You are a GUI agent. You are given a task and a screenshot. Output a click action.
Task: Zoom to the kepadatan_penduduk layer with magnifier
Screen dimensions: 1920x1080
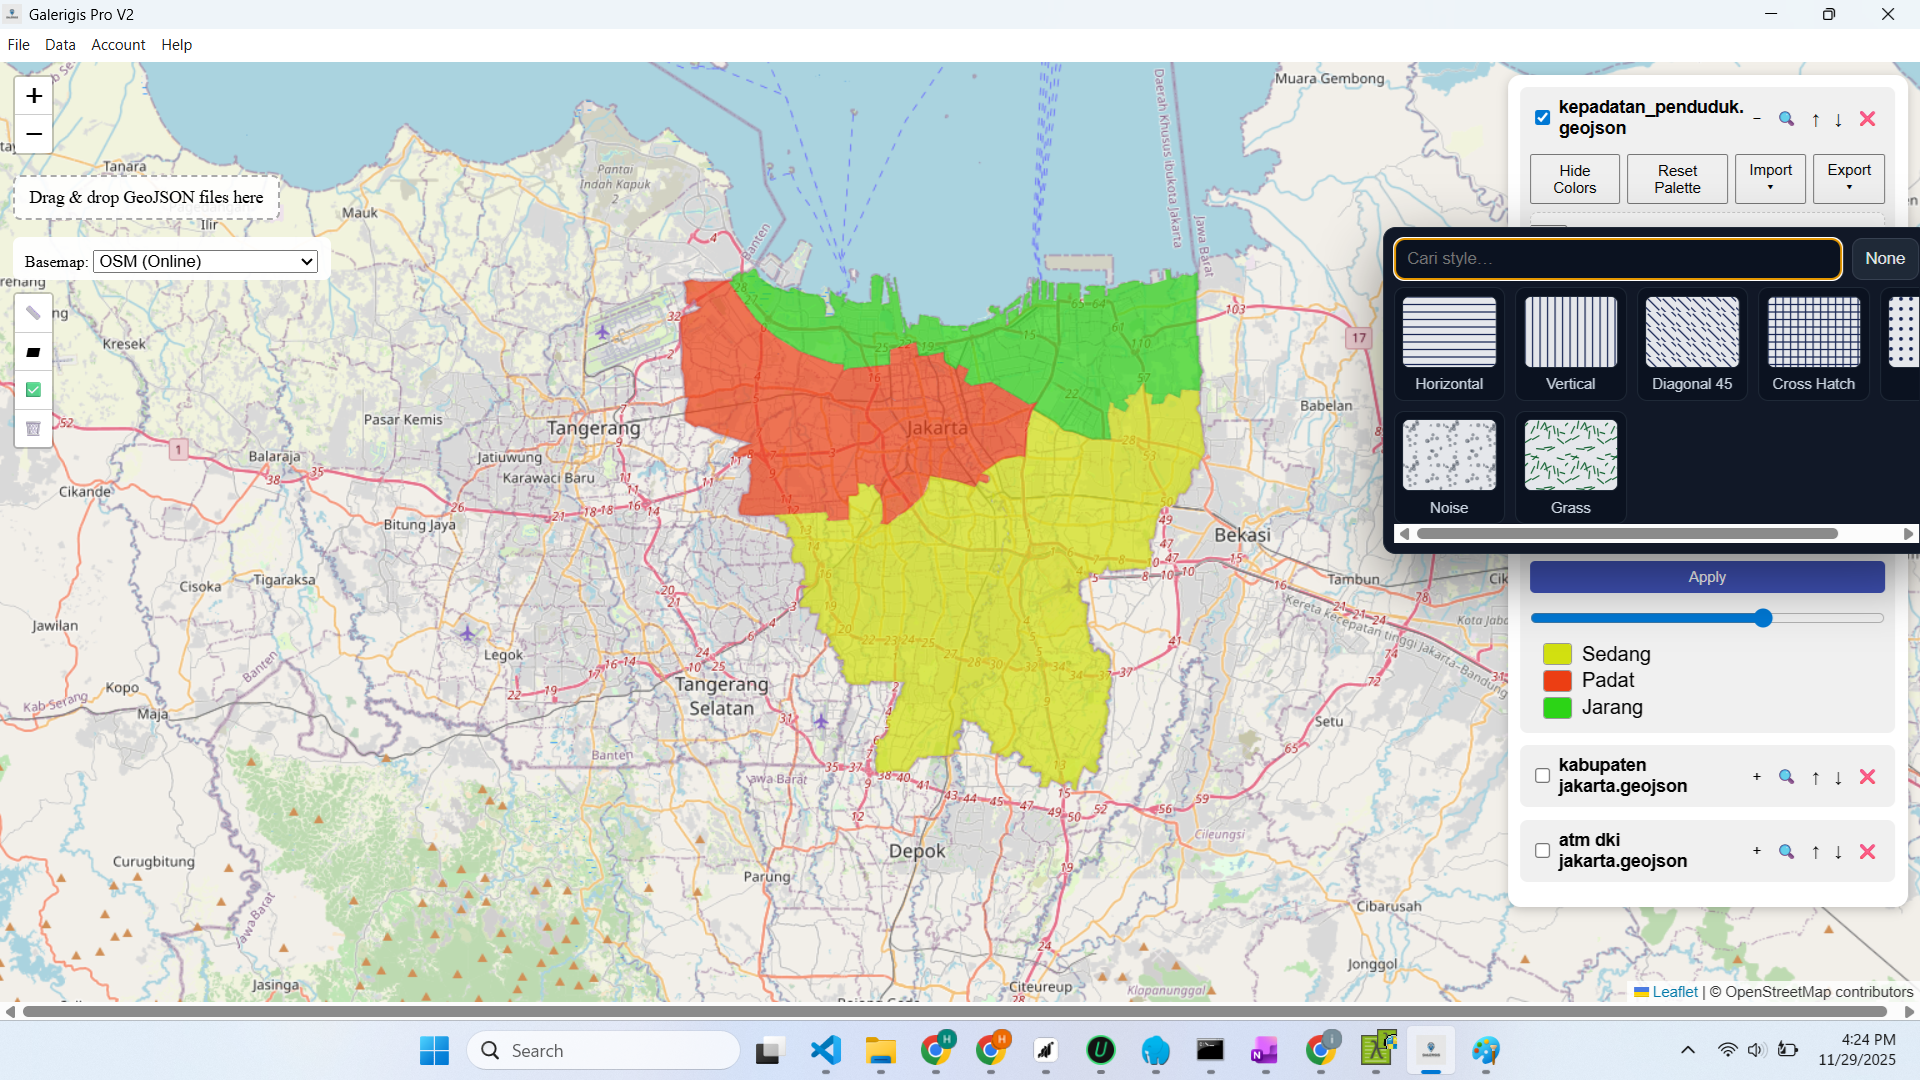pos(1786,119)
